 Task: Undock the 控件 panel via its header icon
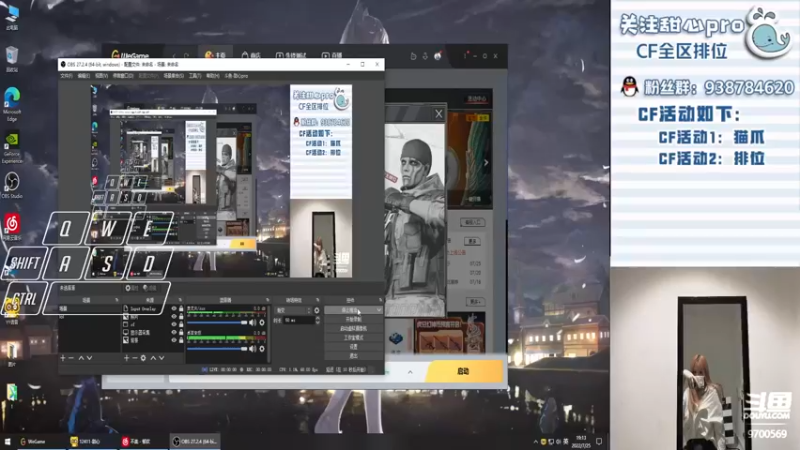coord(380,300)
